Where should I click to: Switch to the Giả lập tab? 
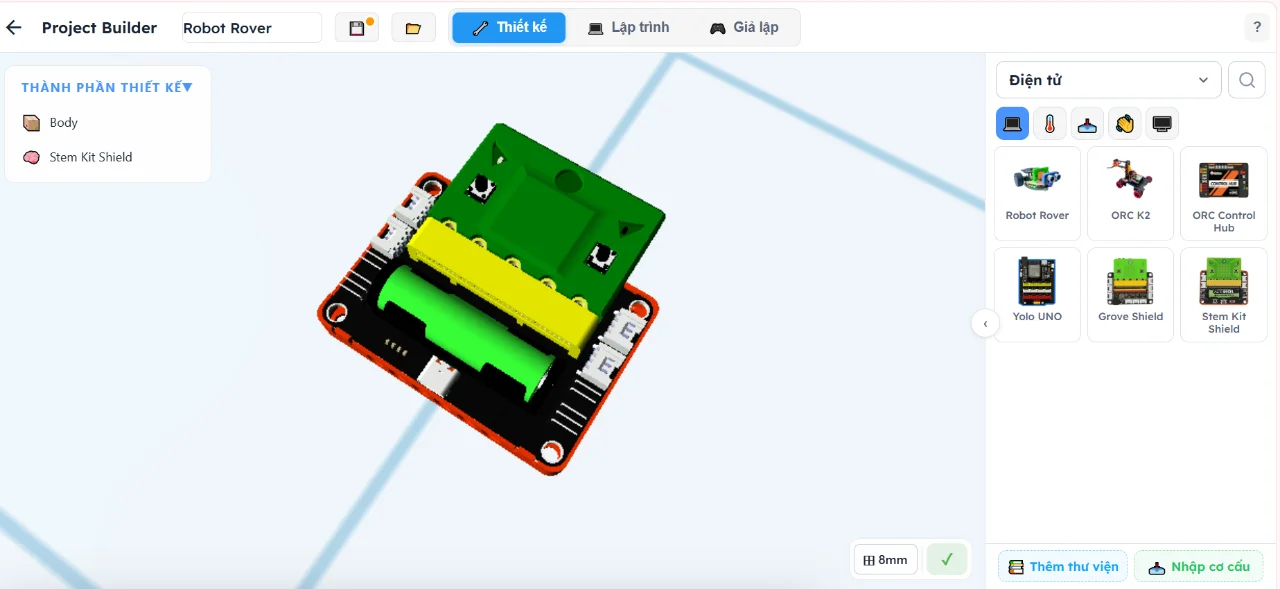pos(744,28)
